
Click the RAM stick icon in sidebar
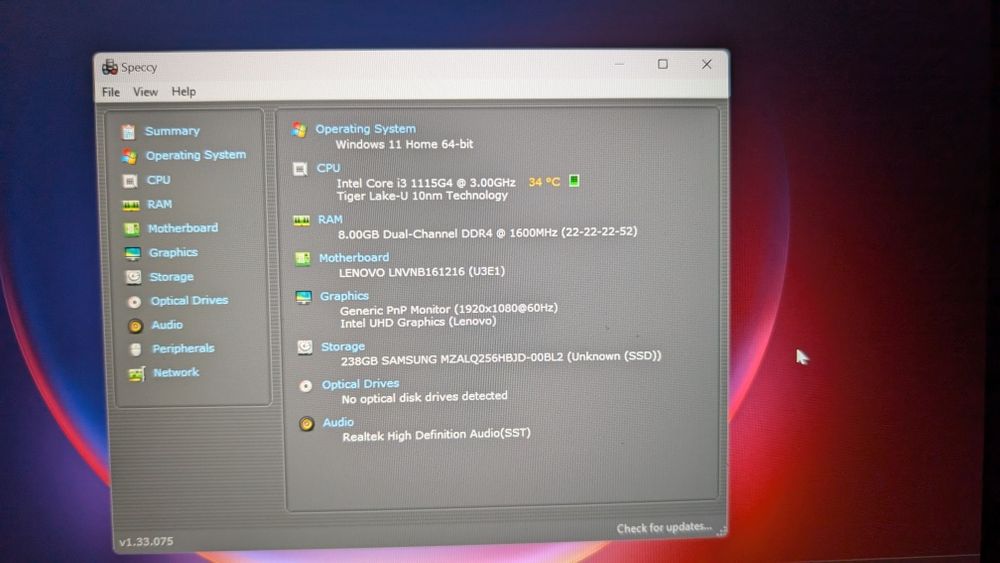coord(131,205)
